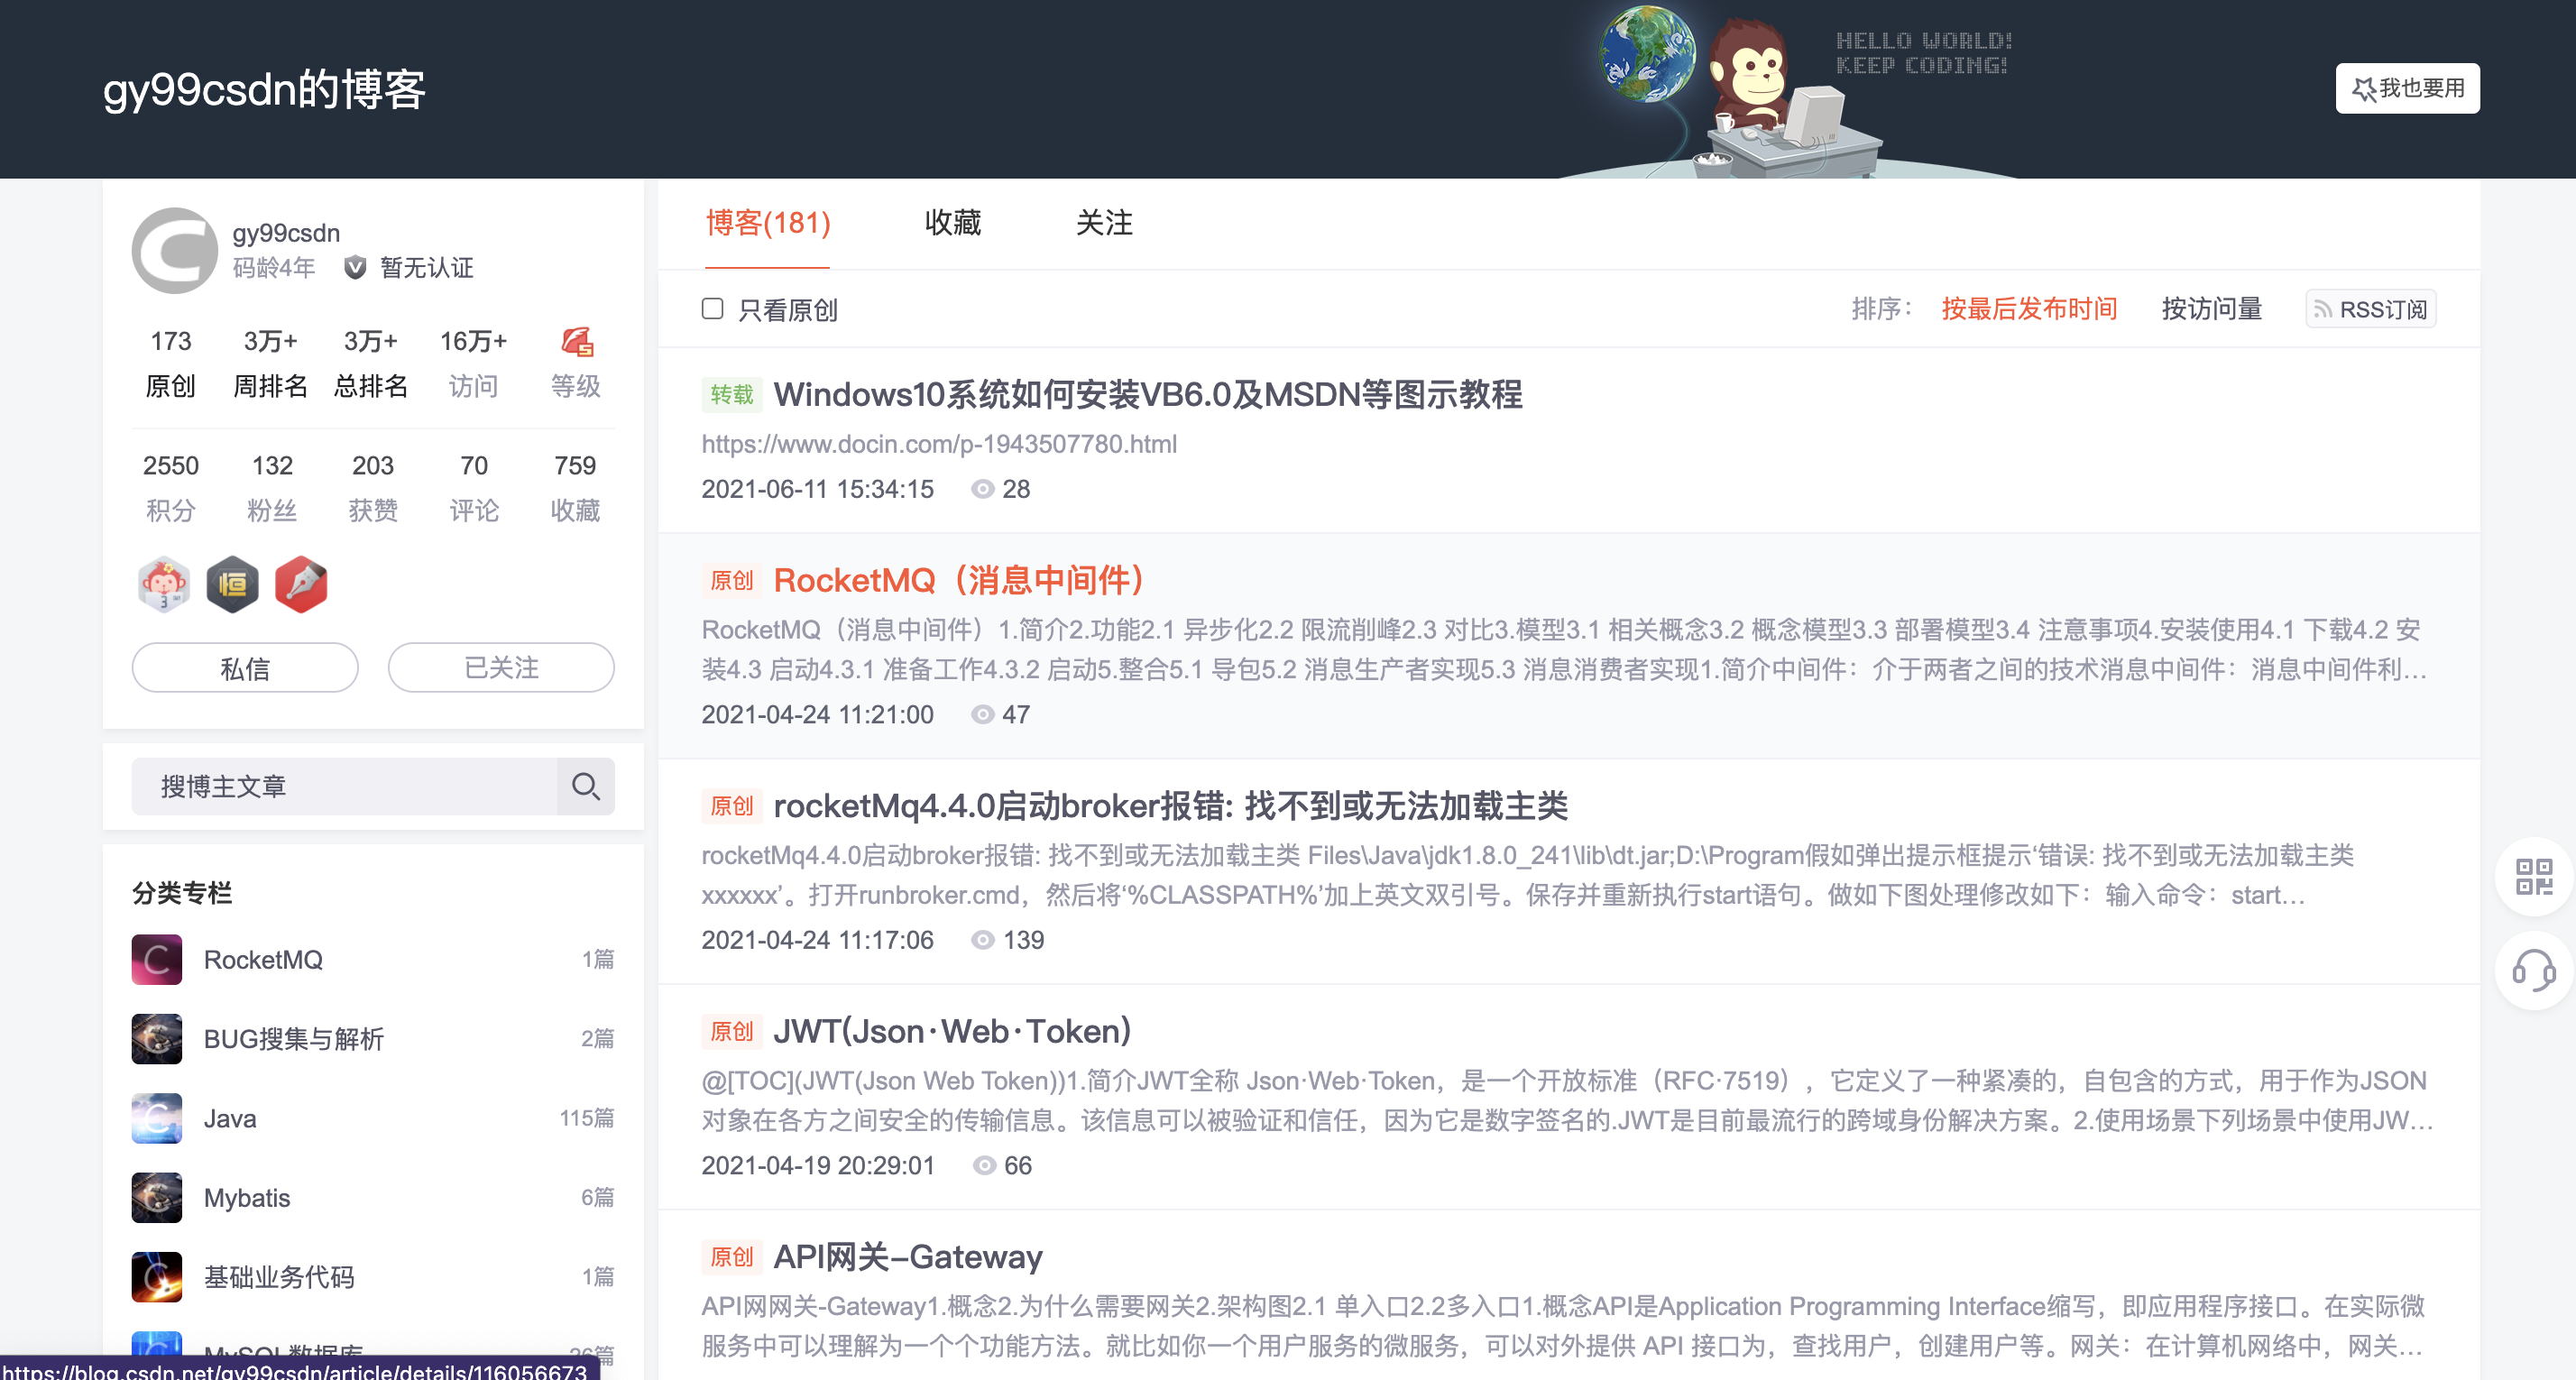This screenshot has height=1380, width=2576.
Task: Sort posts by 按最后发布时间
Action: [2029, 309]
